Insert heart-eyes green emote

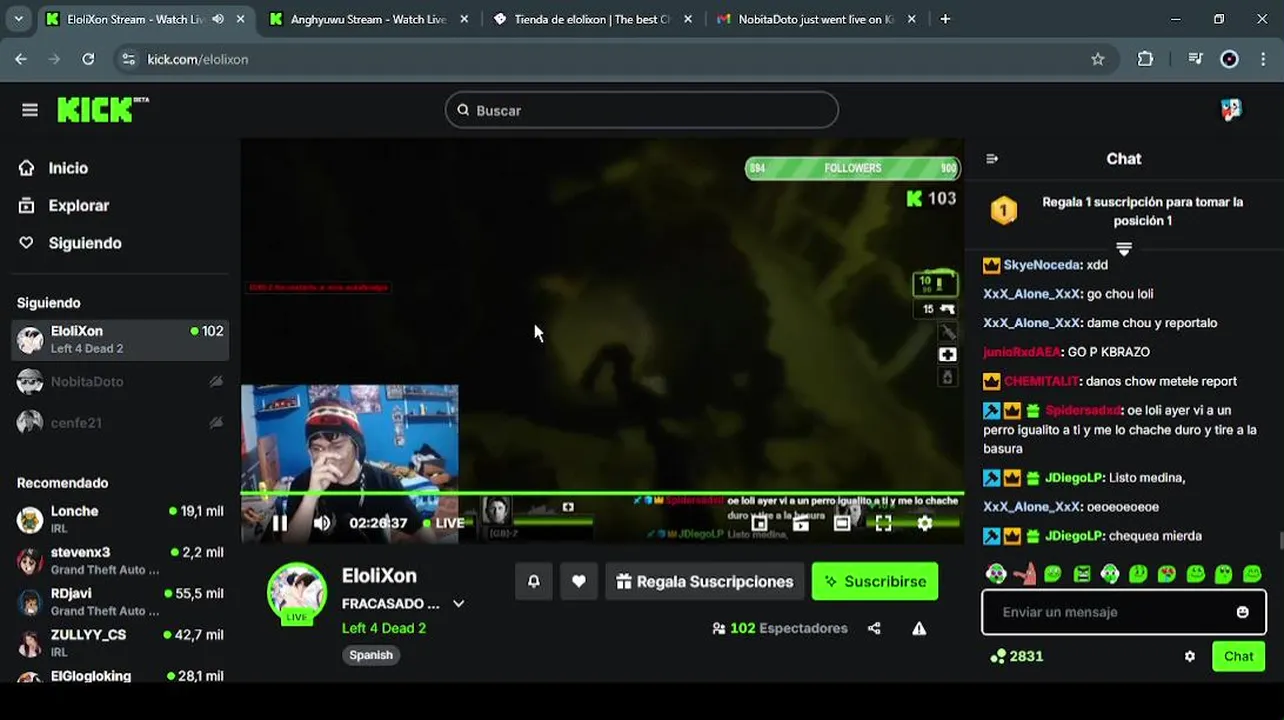(1166, 574)
